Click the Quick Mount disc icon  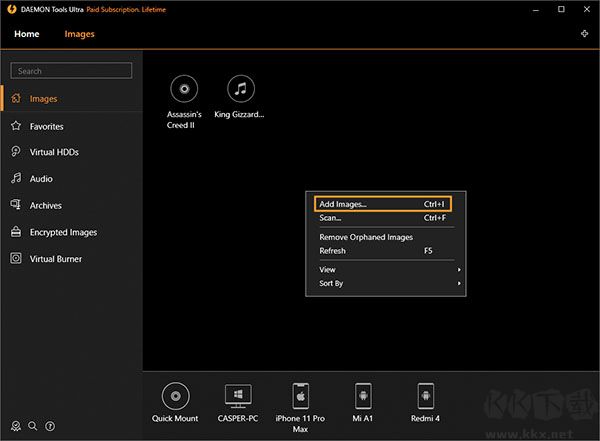(x=175, y=396)
